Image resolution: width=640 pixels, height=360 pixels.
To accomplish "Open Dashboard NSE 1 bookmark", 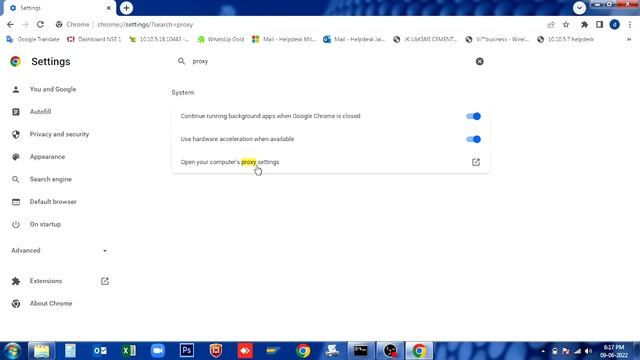I will tap(94, 40).
